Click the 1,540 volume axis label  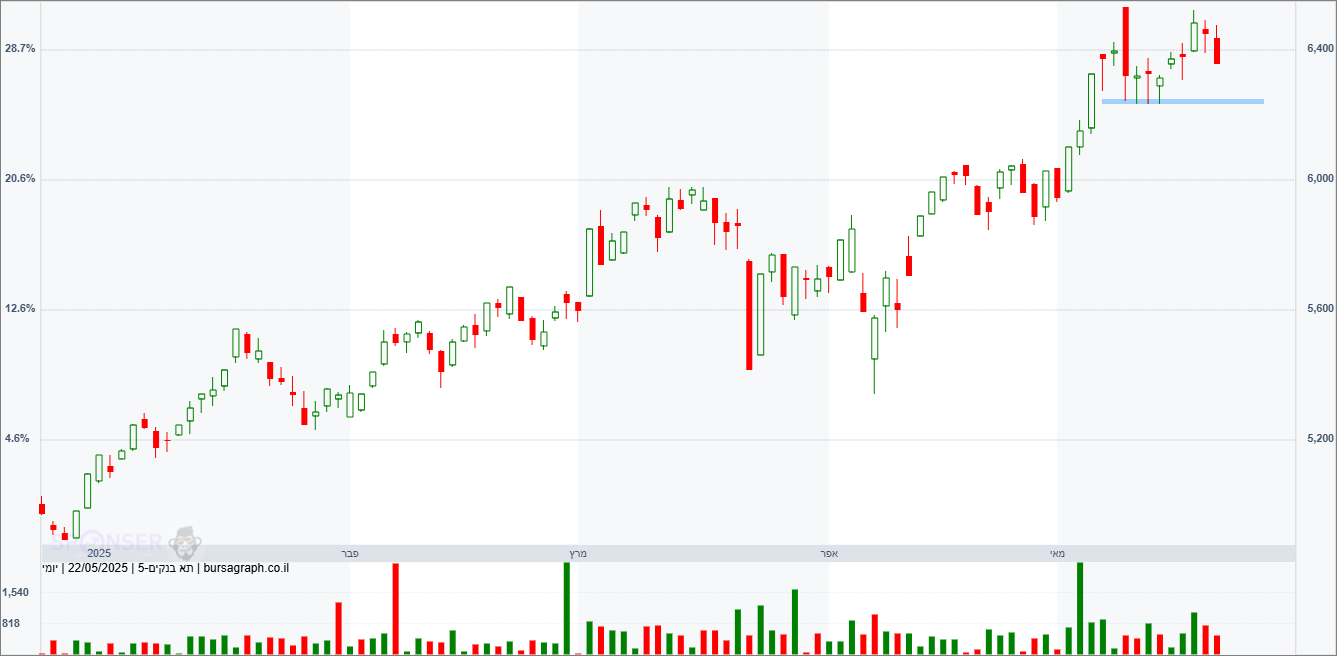16,592
